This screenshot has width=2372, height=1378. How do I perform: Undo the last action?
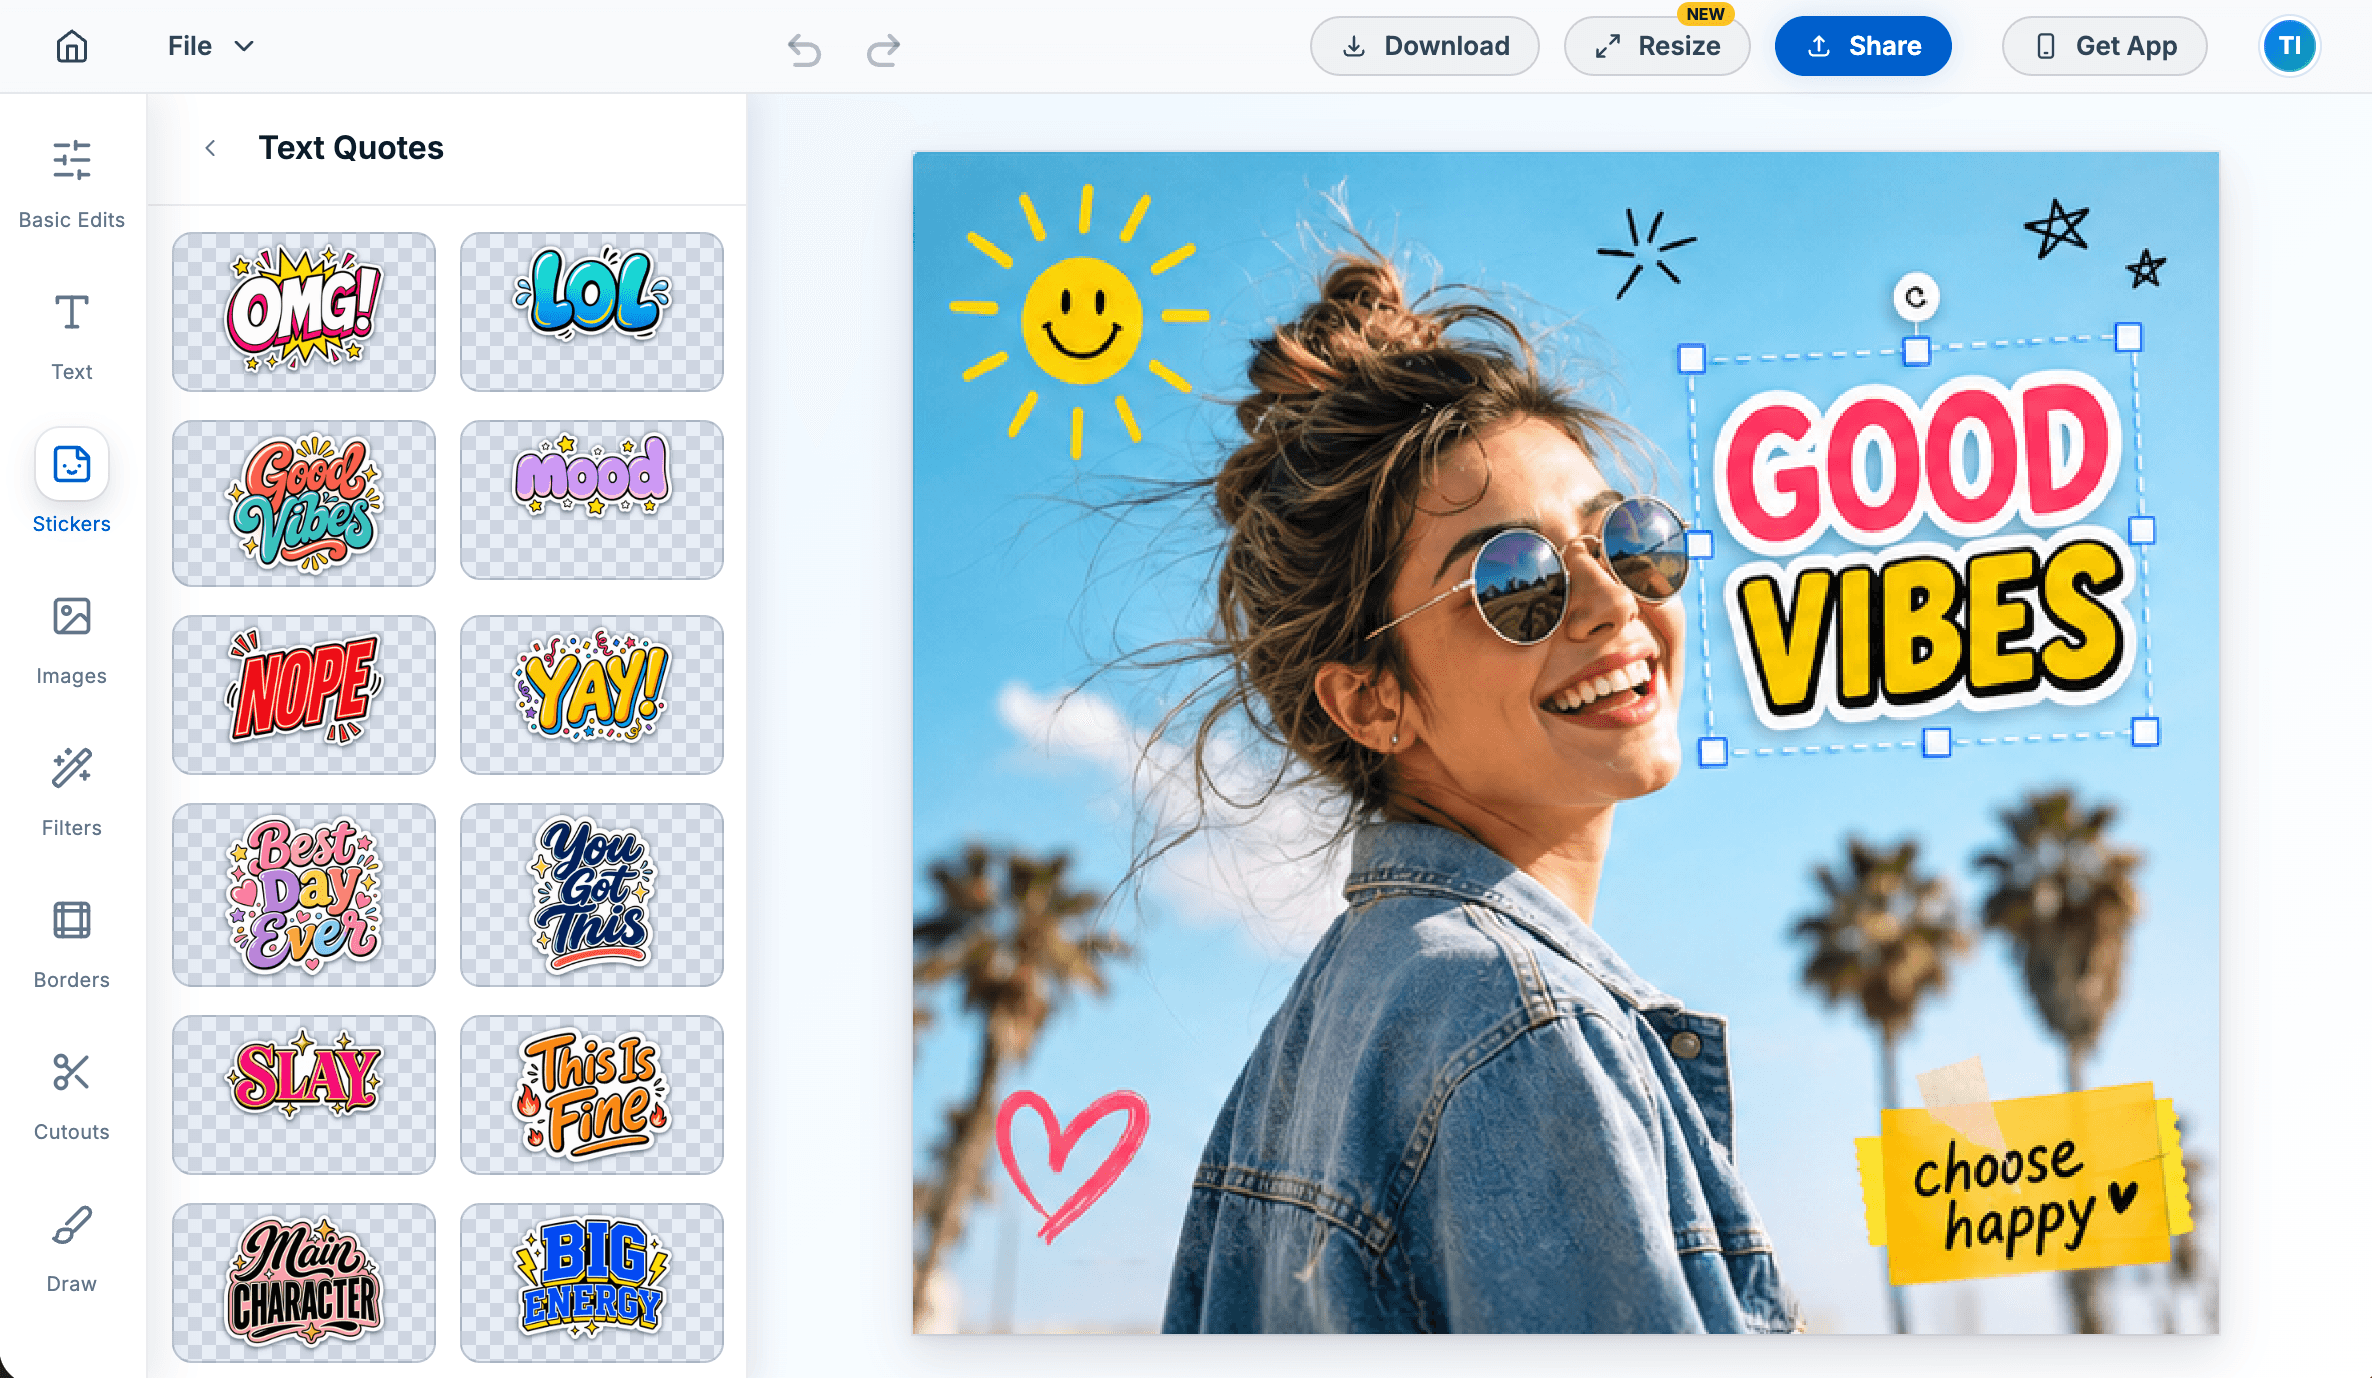click(804, 48)
